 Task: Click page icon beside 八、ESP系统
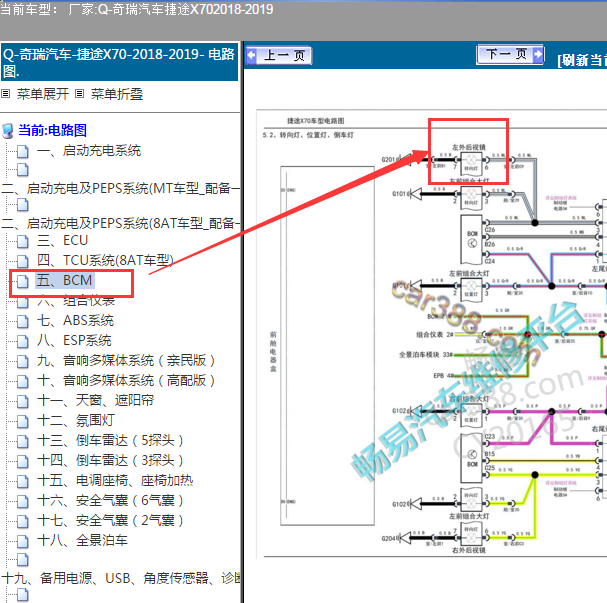click(x=23, y=342)
